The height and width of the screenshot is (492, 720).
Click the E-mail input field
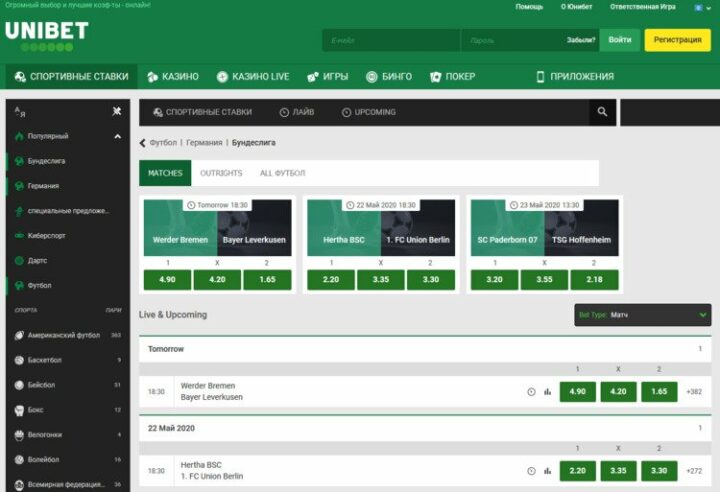click(390, 41)
